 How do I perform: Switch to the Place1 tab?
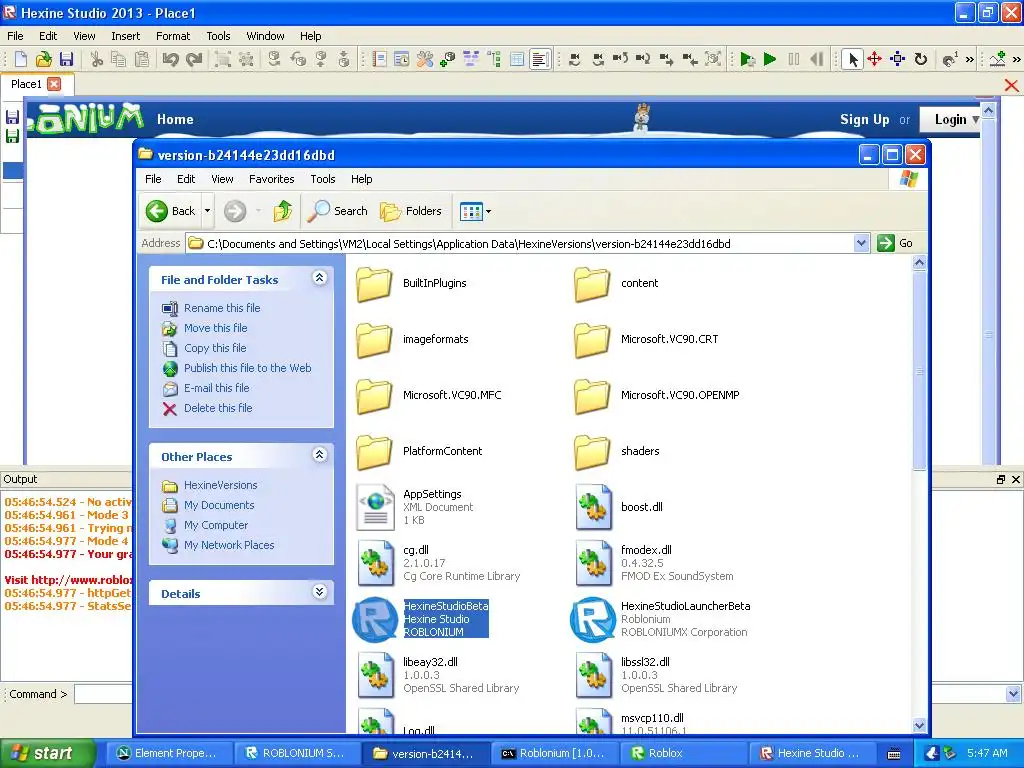[26, 84]
